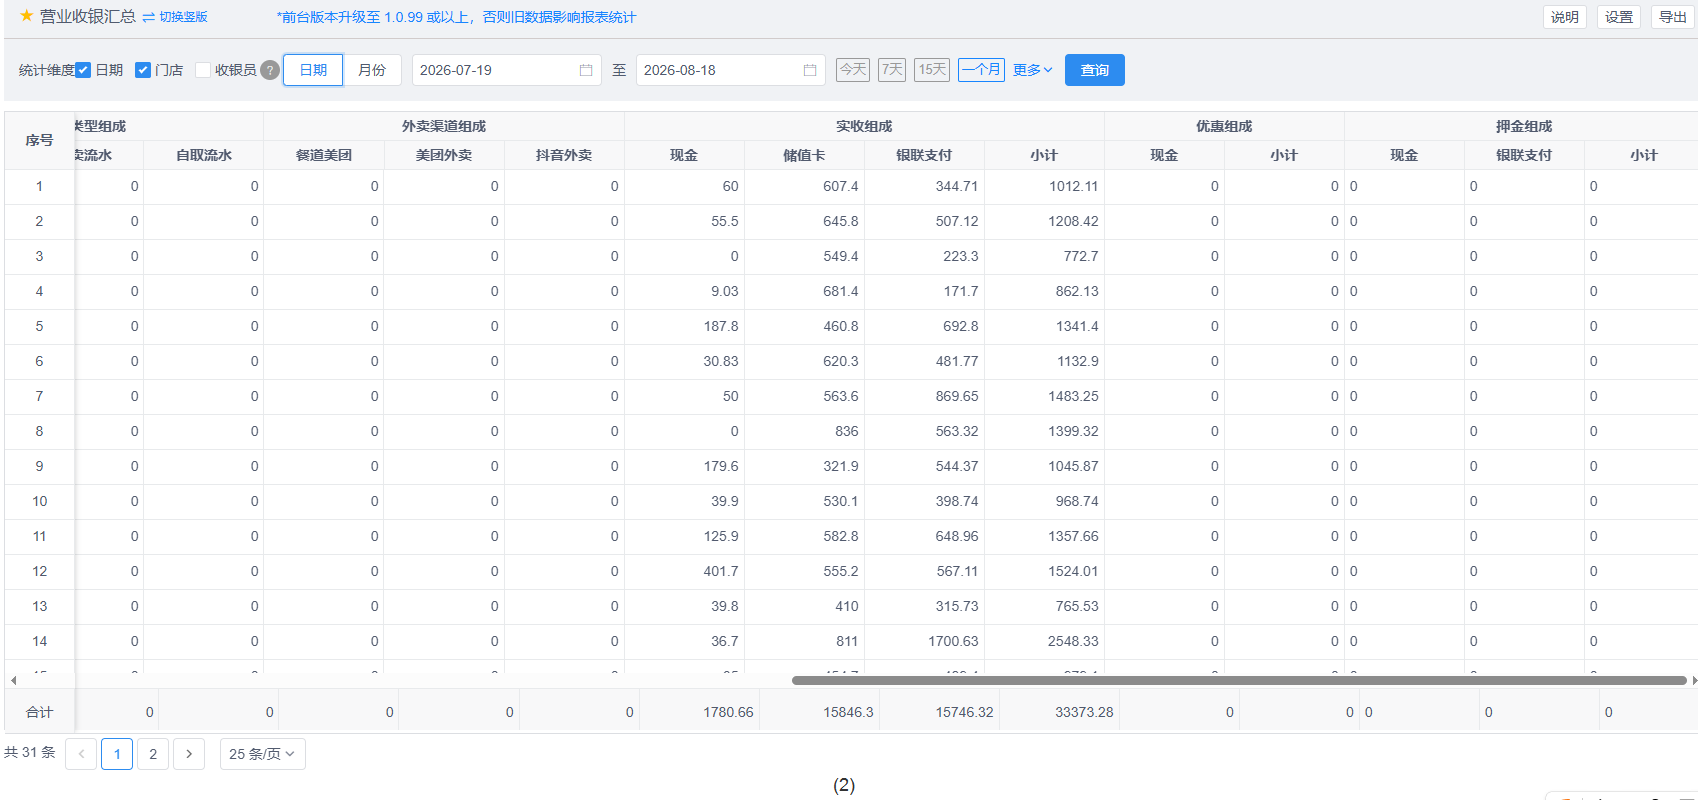
Task: Click the horizontal scroll left arrow
Action: point(13,680)
